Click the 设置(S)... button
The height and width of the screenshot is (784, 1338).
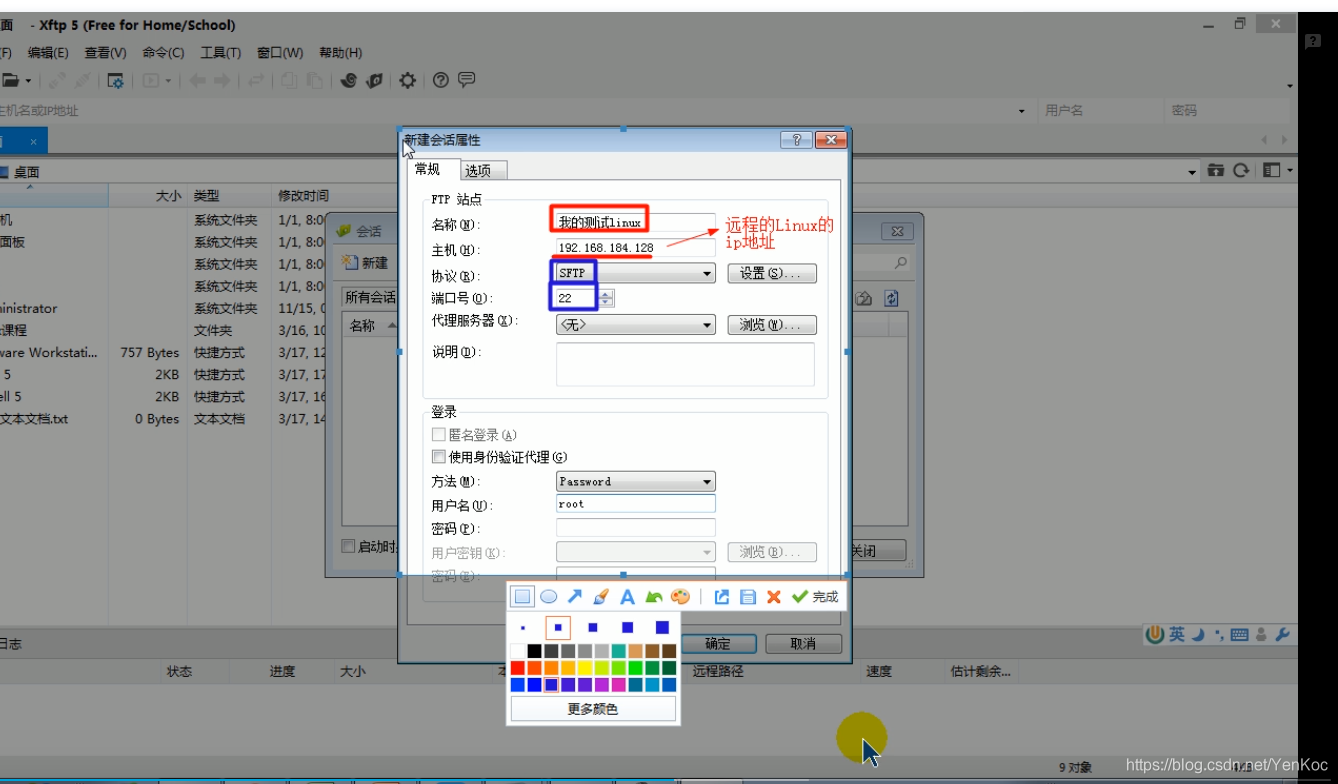click(x=772, y=273)
